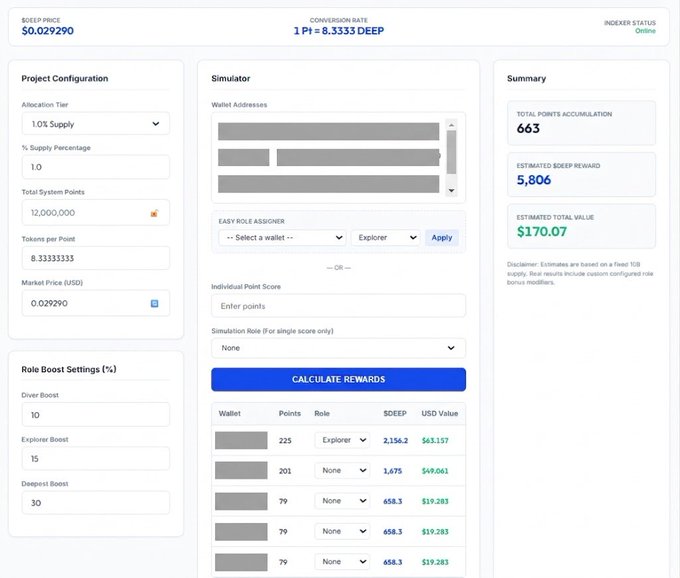Click the Explorer Boost input field

click(x=95, y=459)
